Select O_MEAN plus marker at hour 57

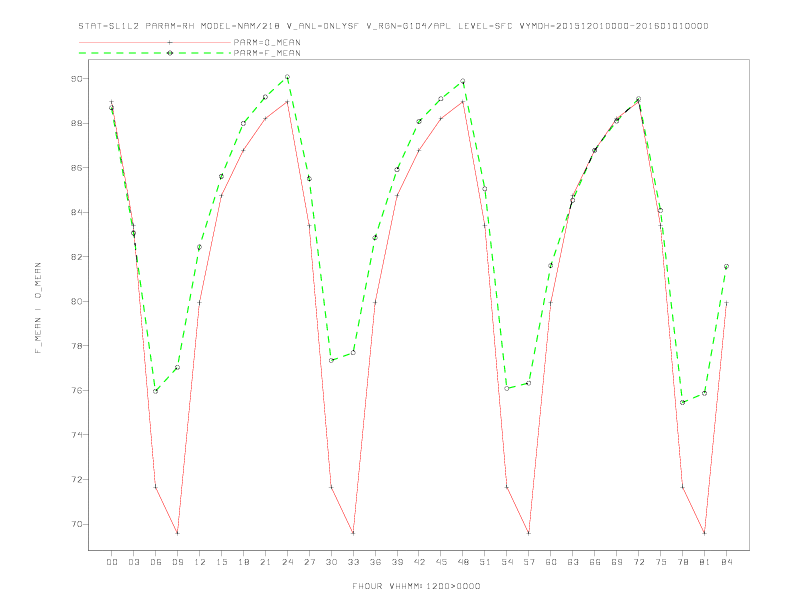529,533
